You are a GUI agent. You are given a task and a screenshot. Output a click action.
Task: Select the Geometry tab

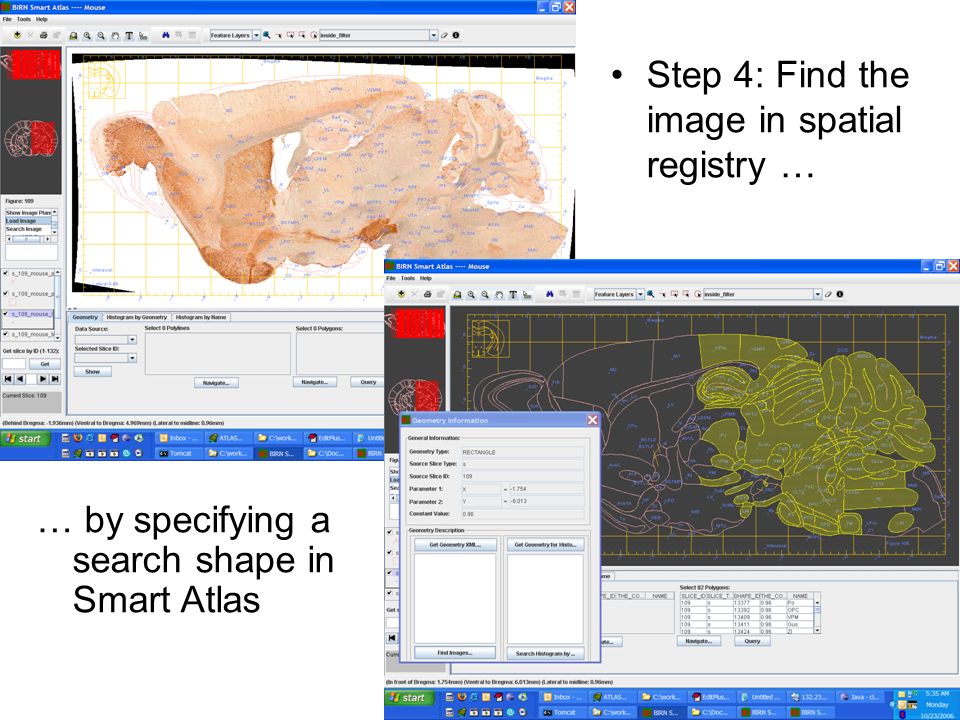coord(85,317)
